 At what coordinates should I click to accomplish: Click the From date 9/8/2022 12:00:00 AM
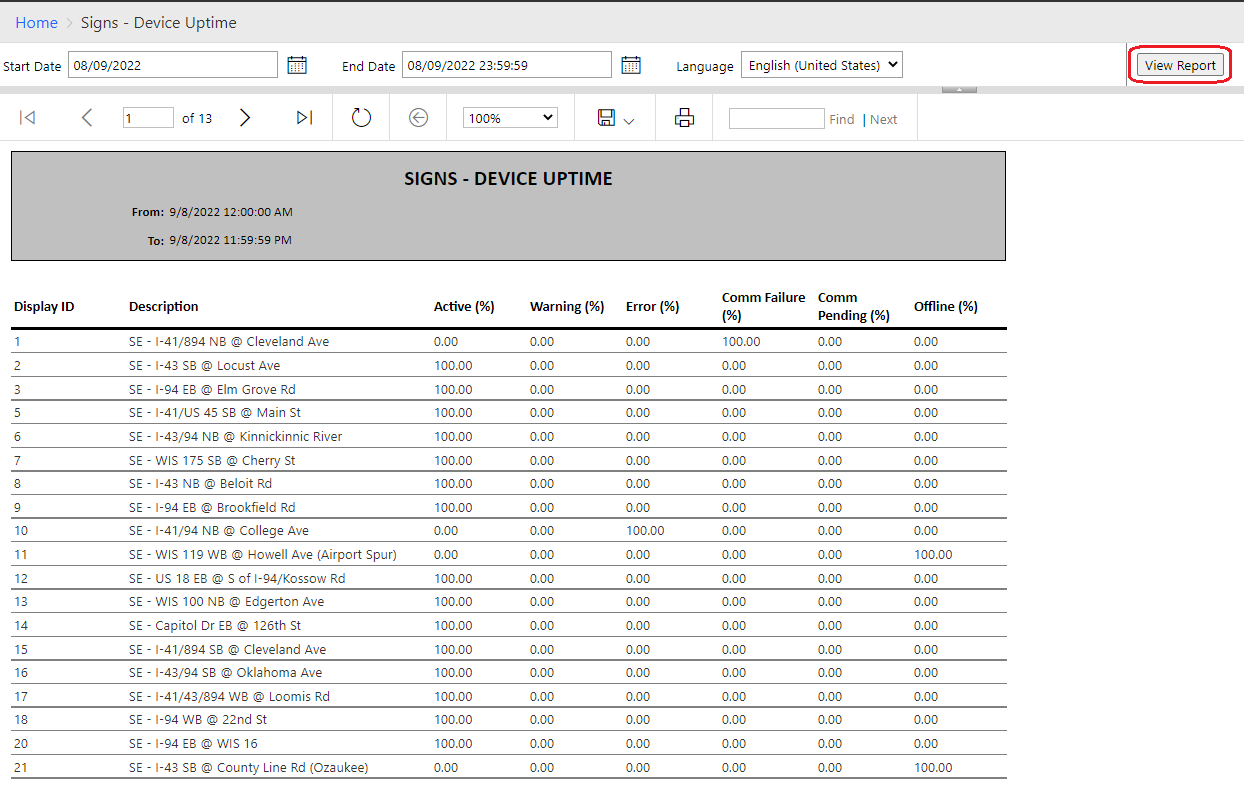231,212
